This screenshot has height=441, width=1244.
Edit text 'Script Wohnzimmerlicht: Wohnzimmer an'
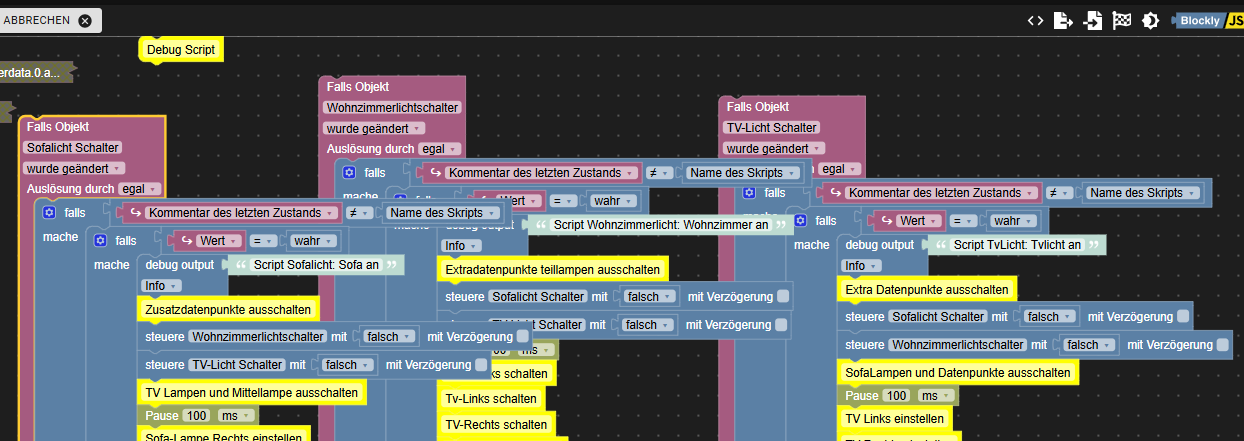click(660, 225)
